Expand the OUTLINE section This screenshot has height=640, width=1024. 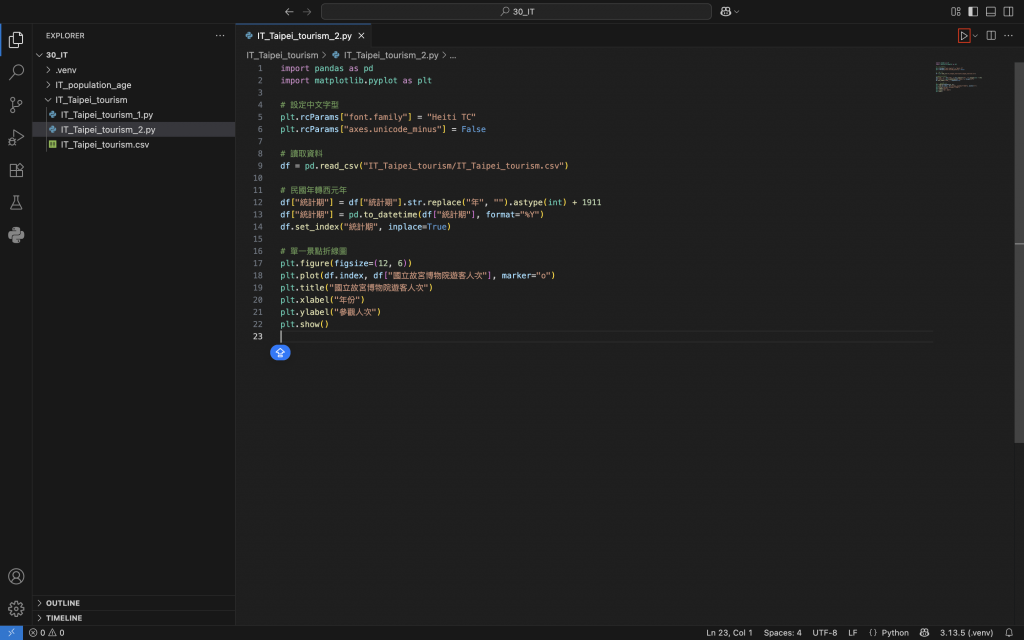pyautogui.click(x=63, y=603)
